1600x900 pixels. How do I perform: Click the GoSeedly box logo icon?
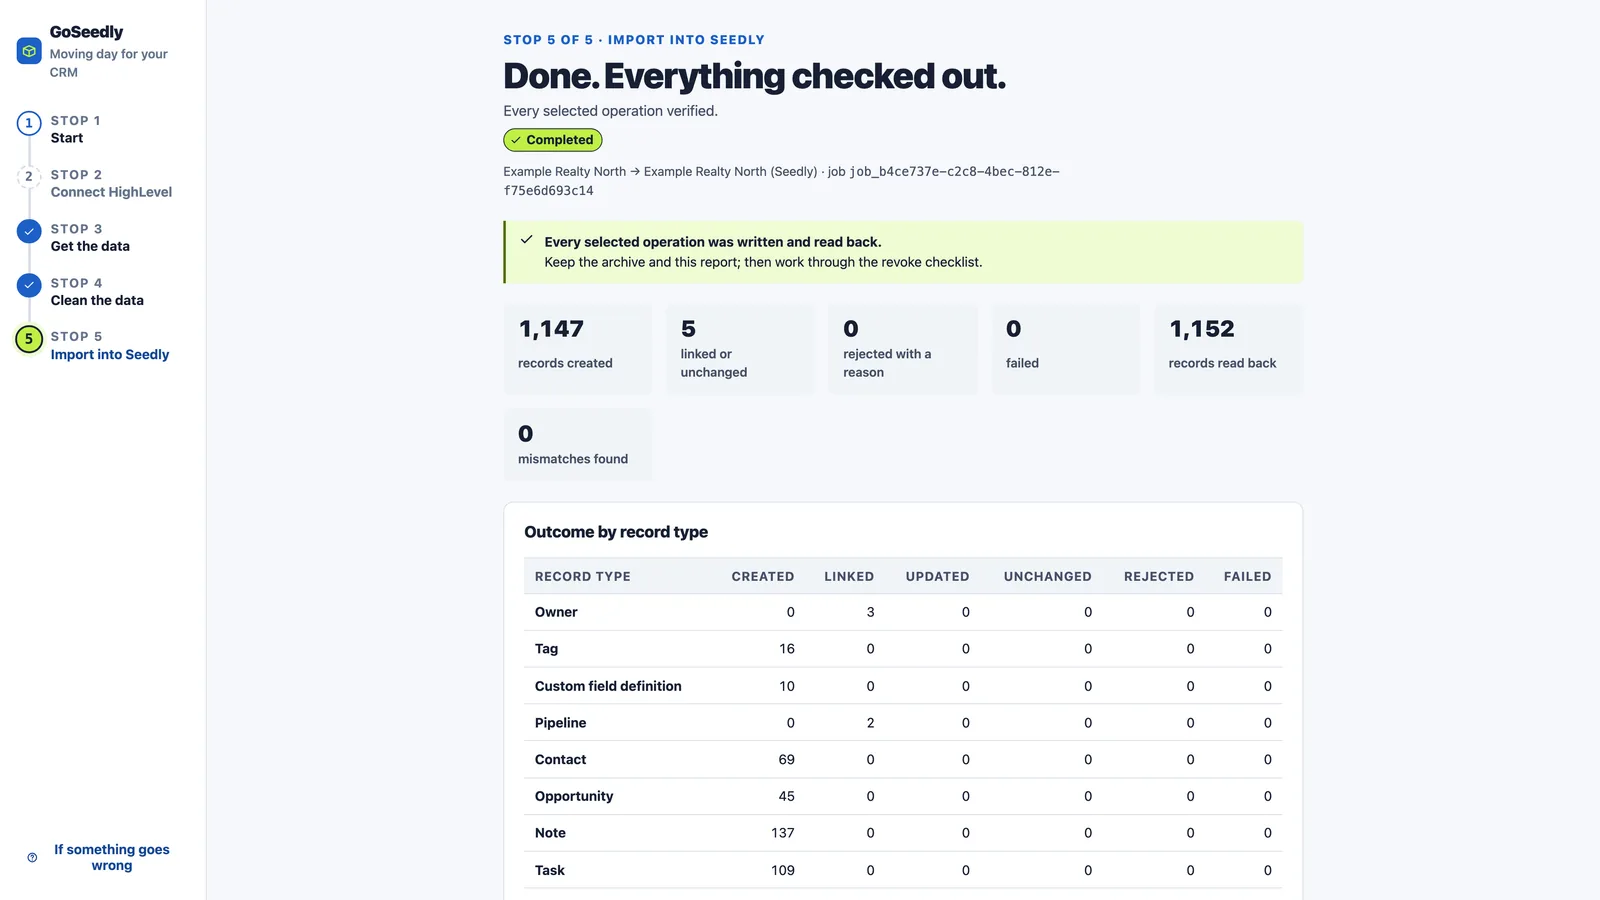[x=29, y=51]
